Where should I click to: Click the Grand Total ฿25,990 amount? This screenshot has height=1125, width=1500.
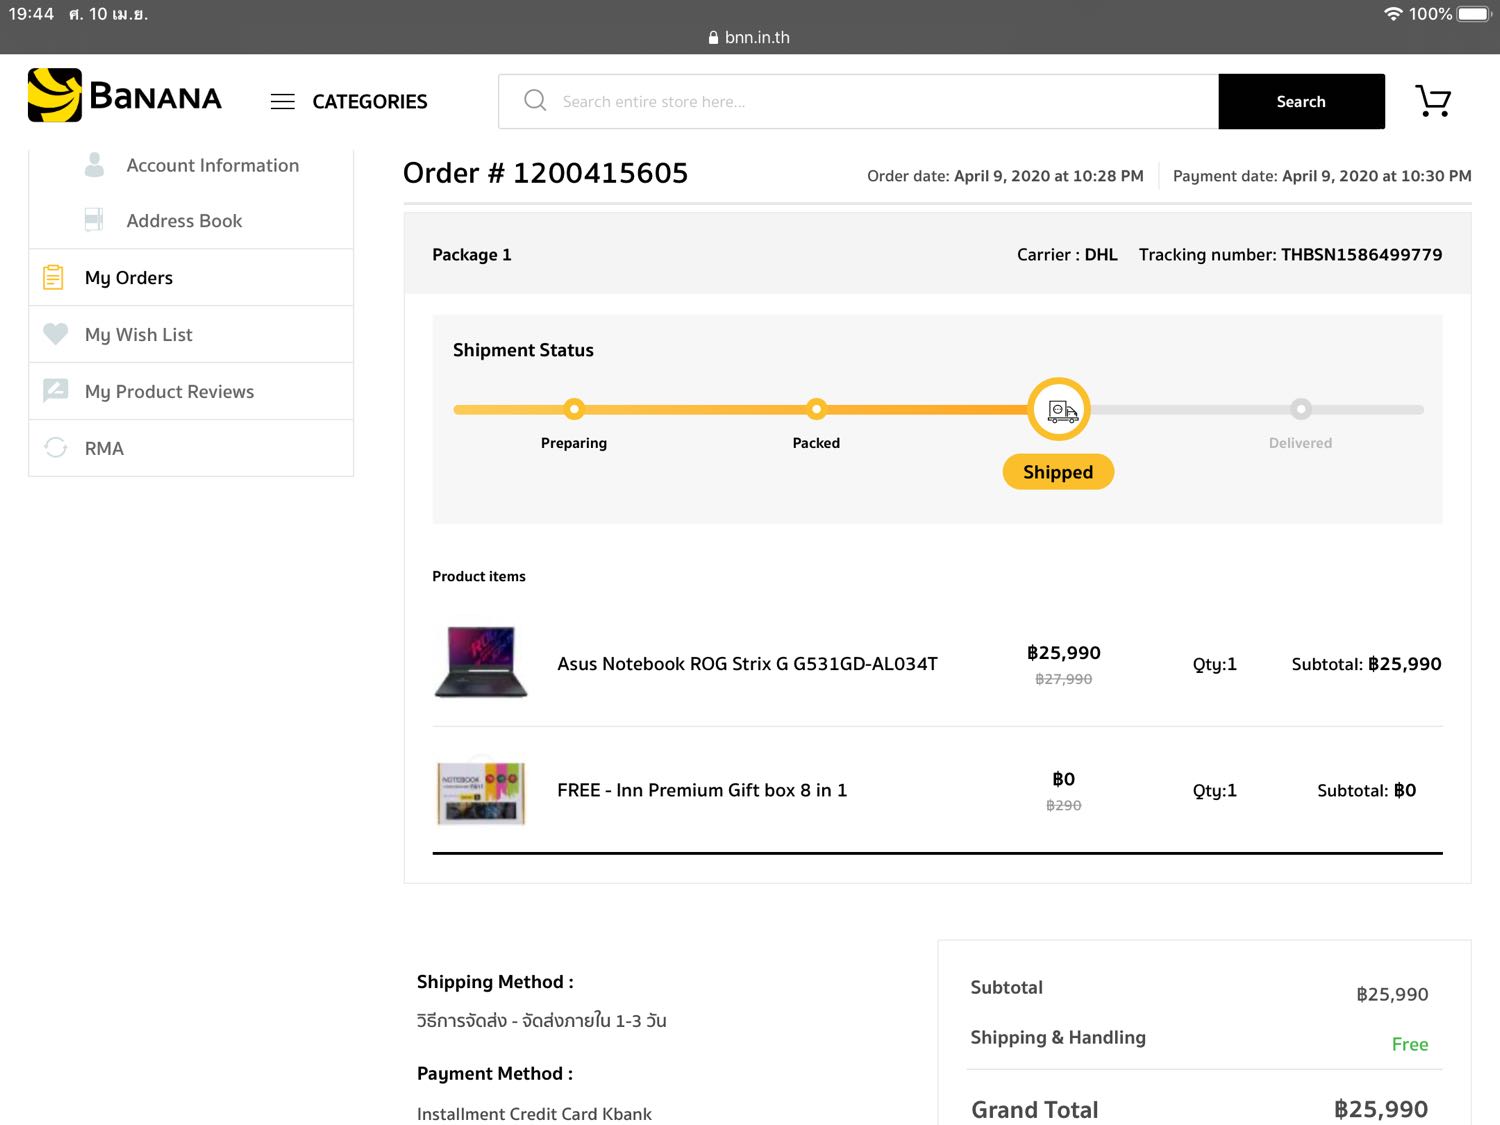1381,1109
